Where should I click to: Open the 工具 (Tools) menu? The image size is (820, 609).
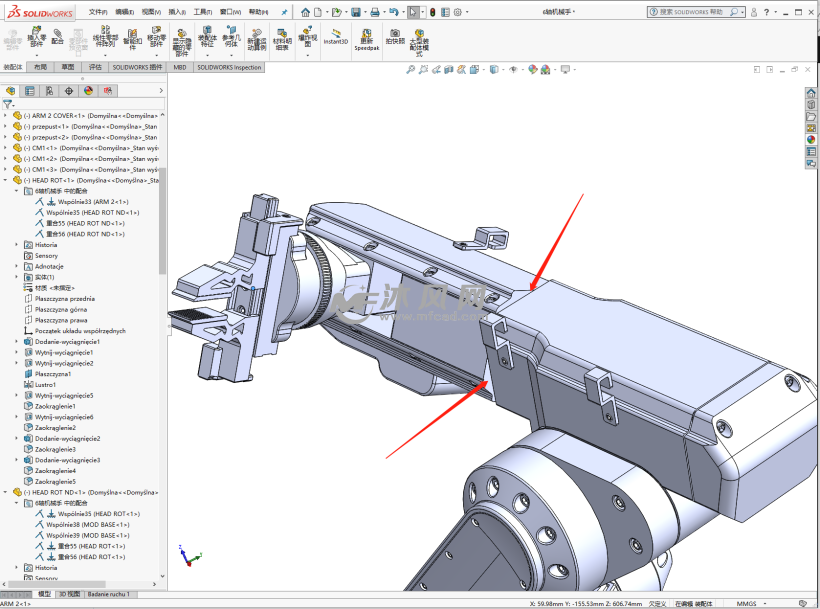202,12
